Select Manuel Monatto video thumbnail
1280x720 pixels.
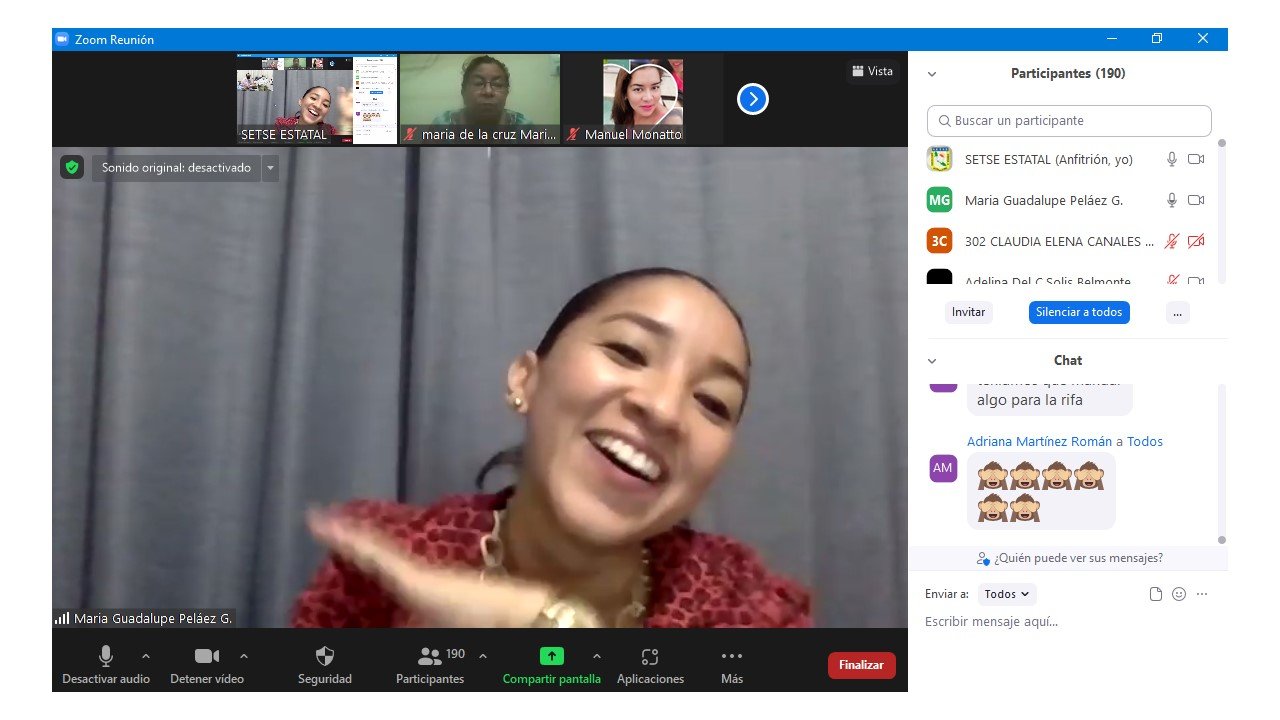643,99
